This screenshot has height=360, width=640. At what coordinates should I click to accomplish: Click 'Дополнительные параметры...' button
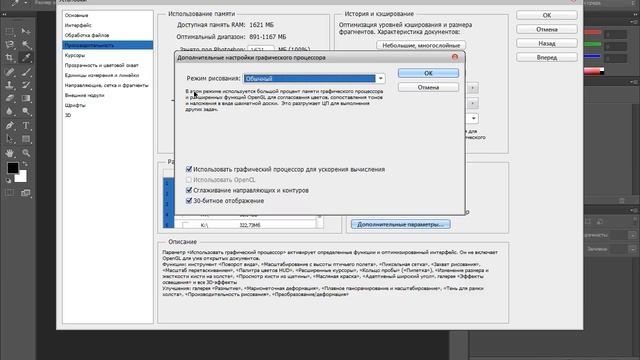click(x=400, y=224)
